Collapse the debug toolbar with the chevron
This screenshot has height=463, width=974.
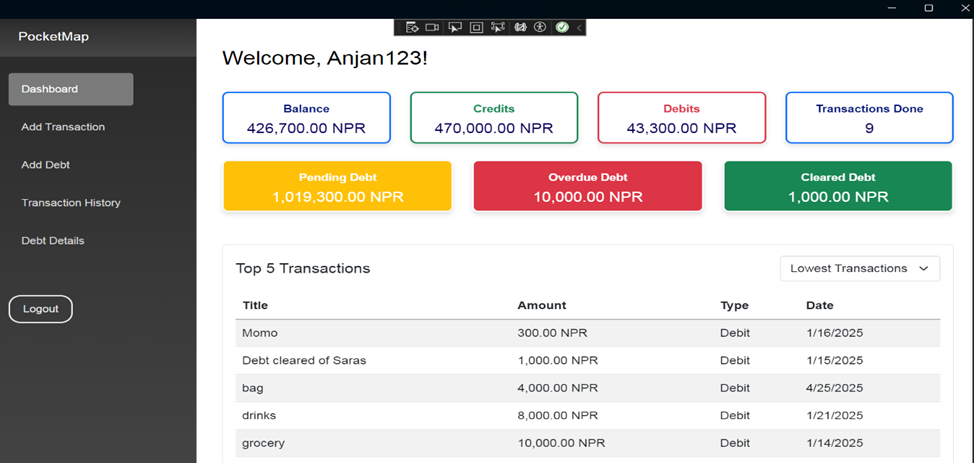[x=579, y=27]
